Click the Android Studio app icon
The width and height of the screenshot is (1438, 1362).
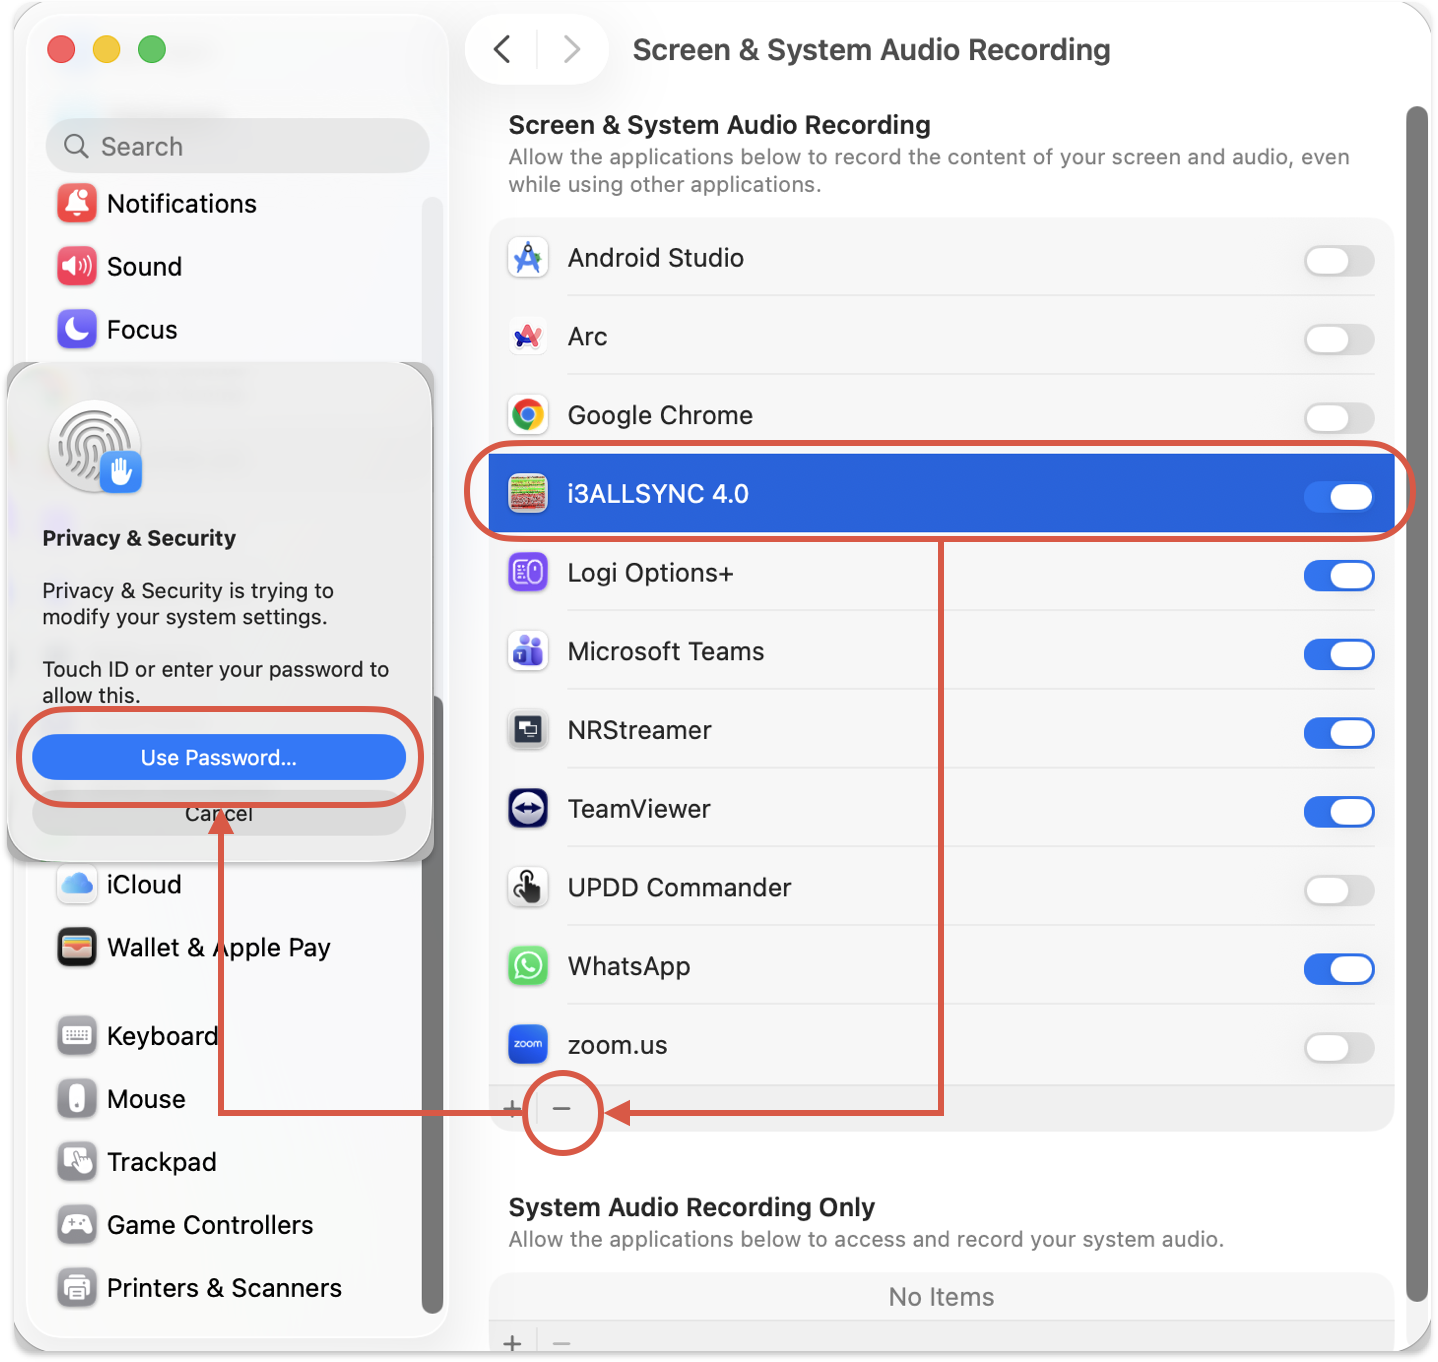tap(528, 258)
